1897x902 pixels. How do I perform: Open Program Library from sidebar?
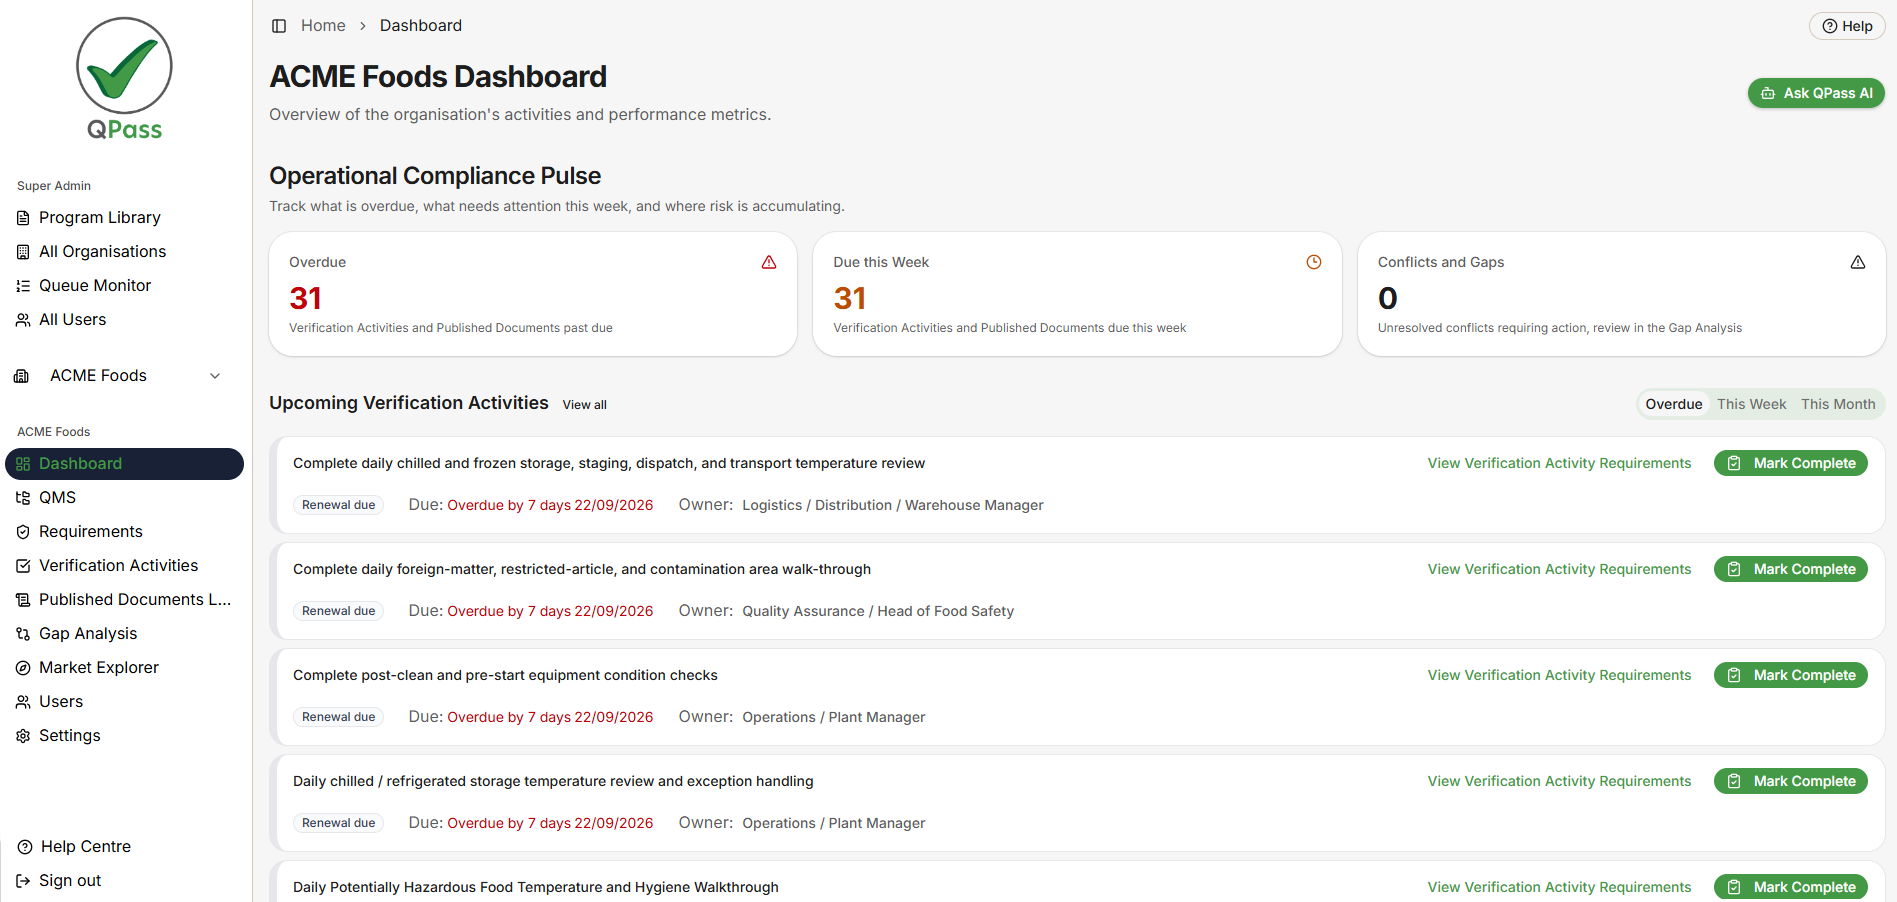pos(99,217)
